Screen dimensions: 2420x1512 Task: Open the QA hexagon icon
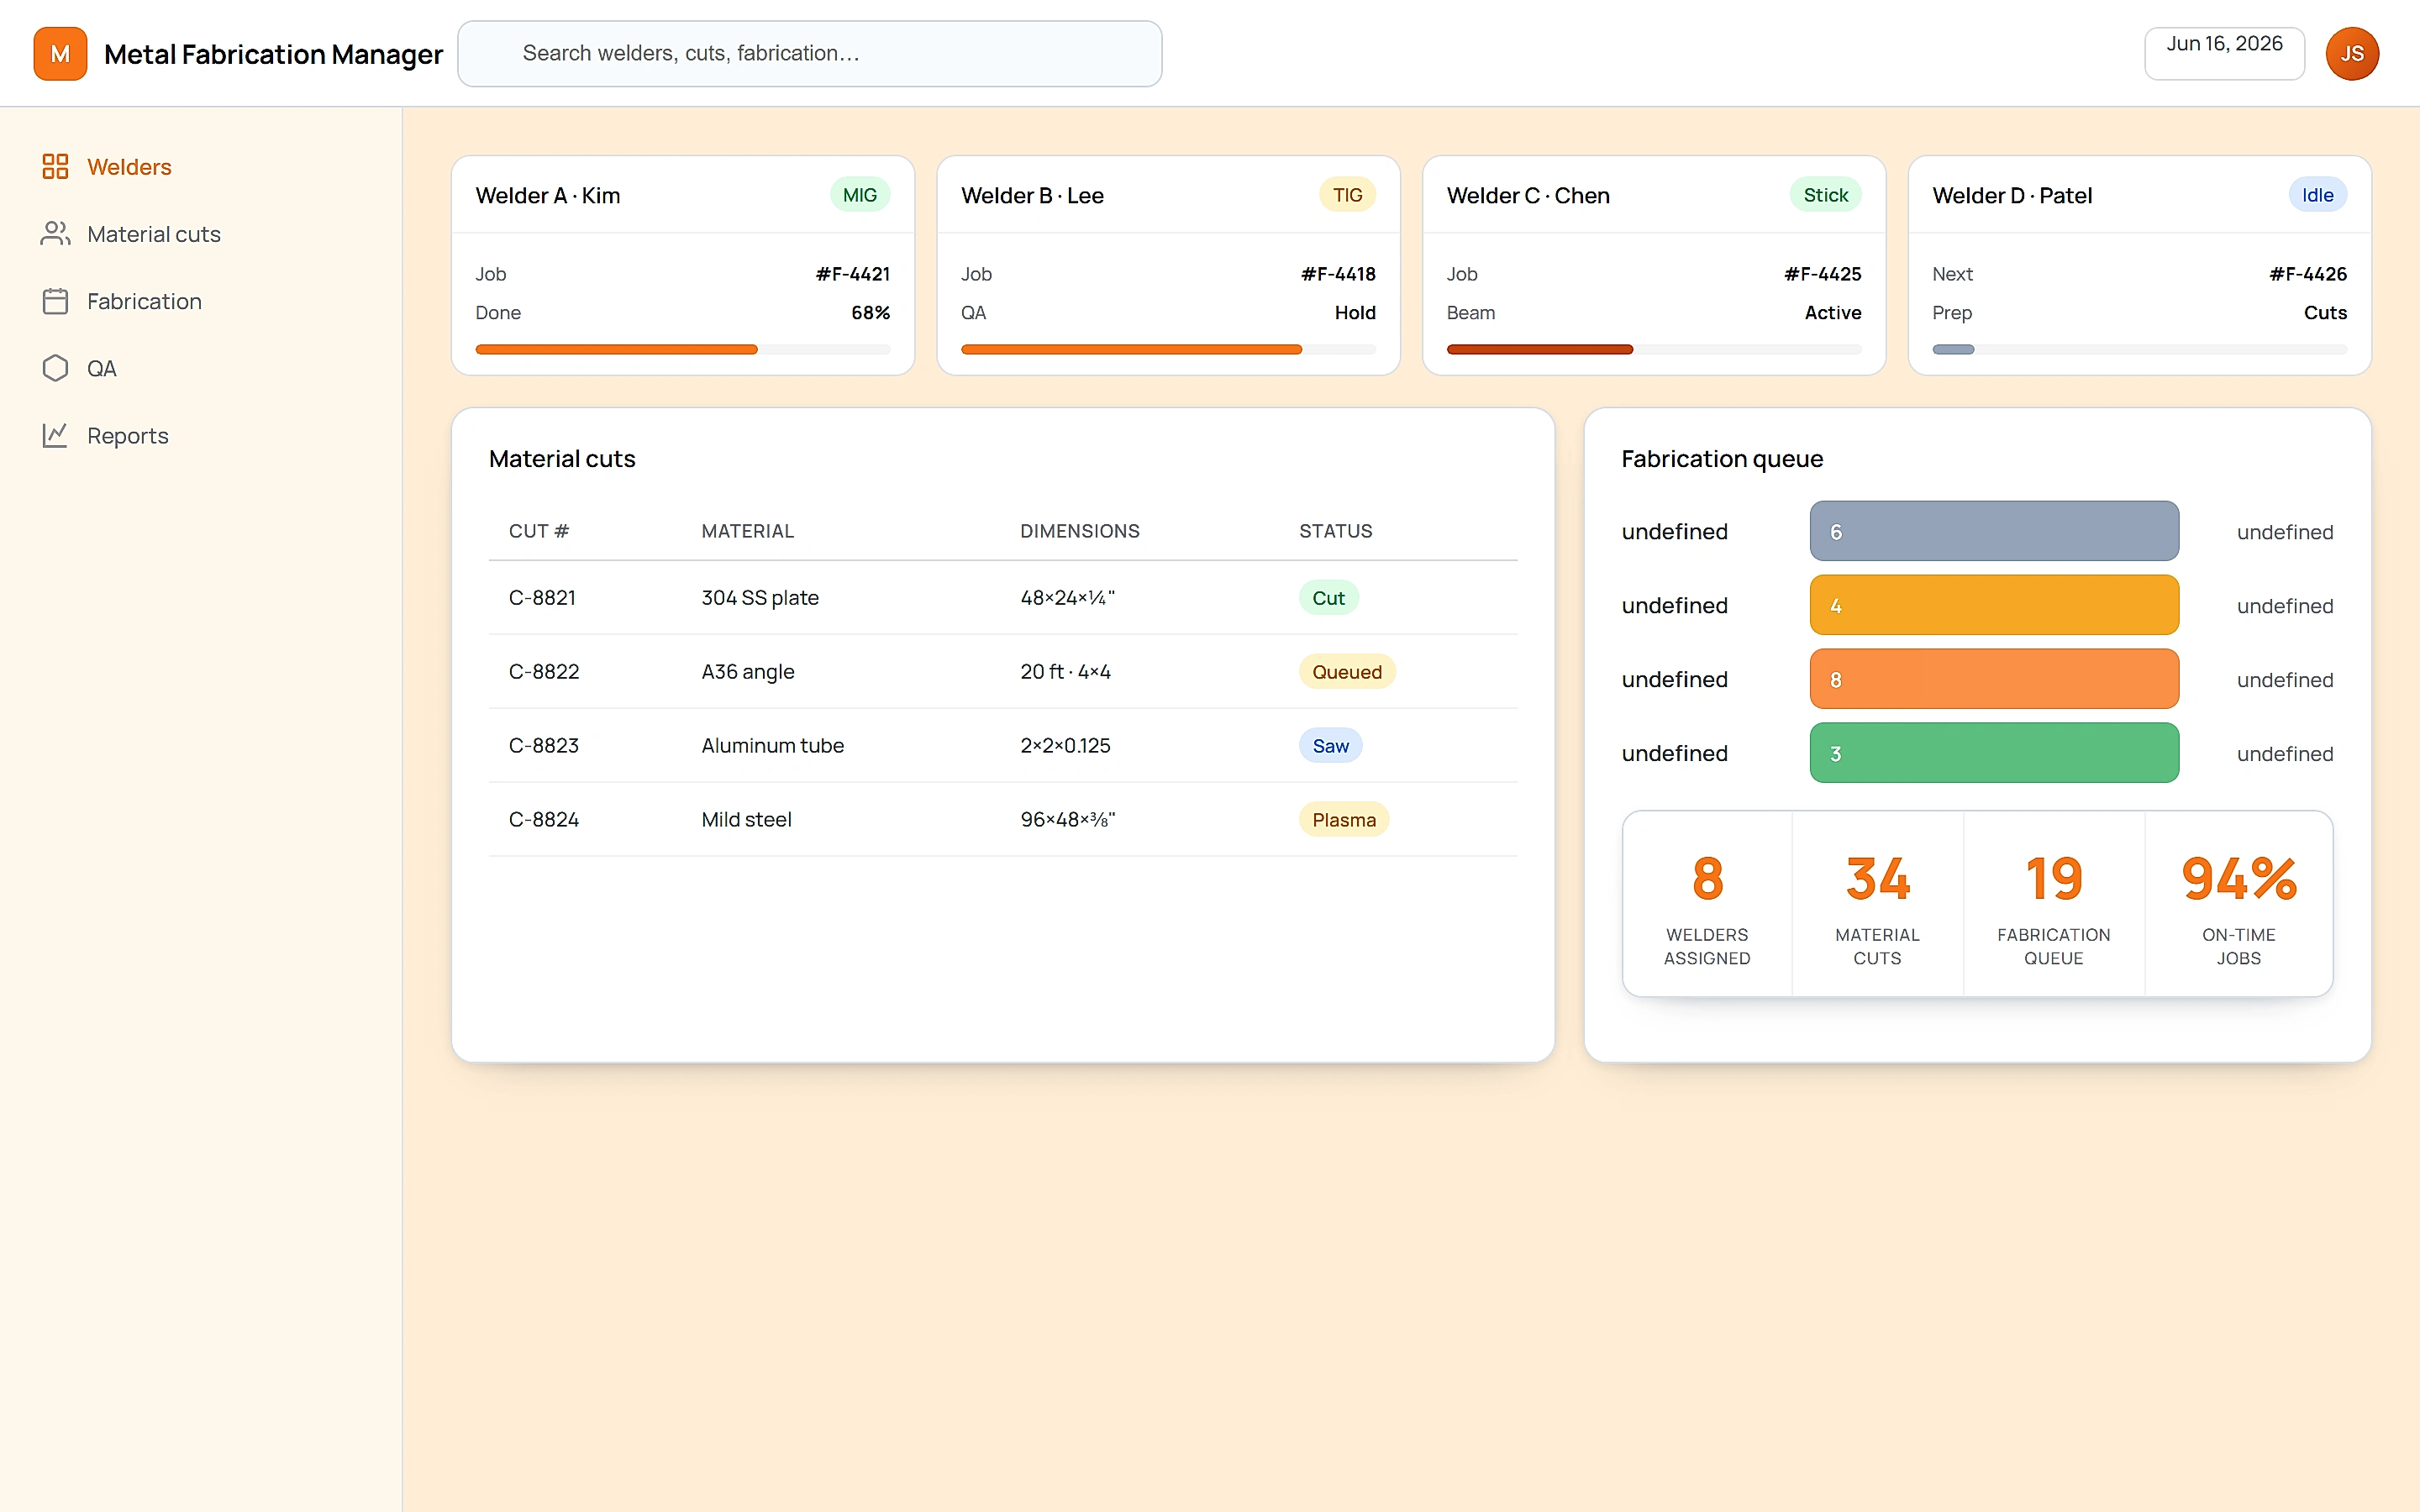tap(55, 368)
